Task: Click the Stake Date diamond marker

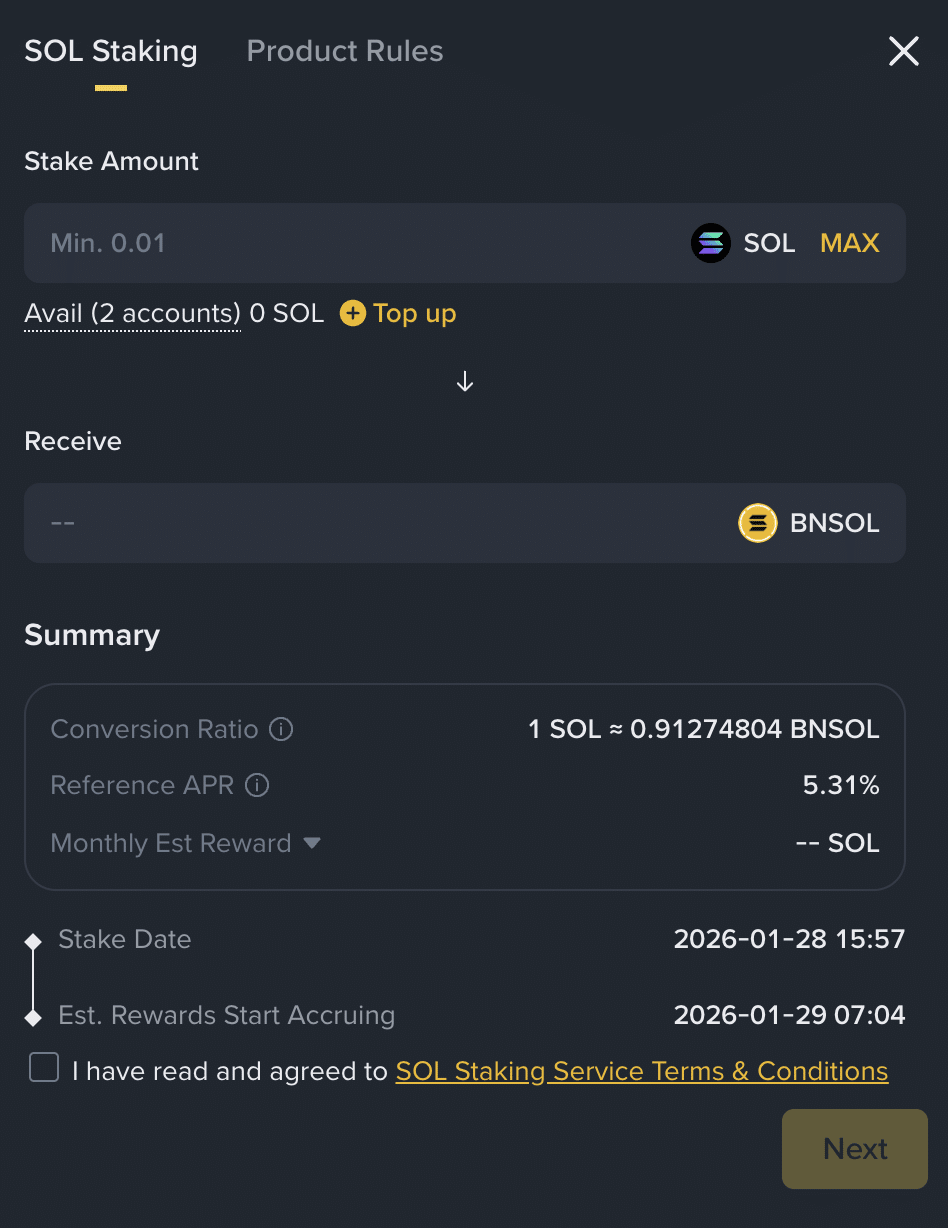Action: click(33, 939)
